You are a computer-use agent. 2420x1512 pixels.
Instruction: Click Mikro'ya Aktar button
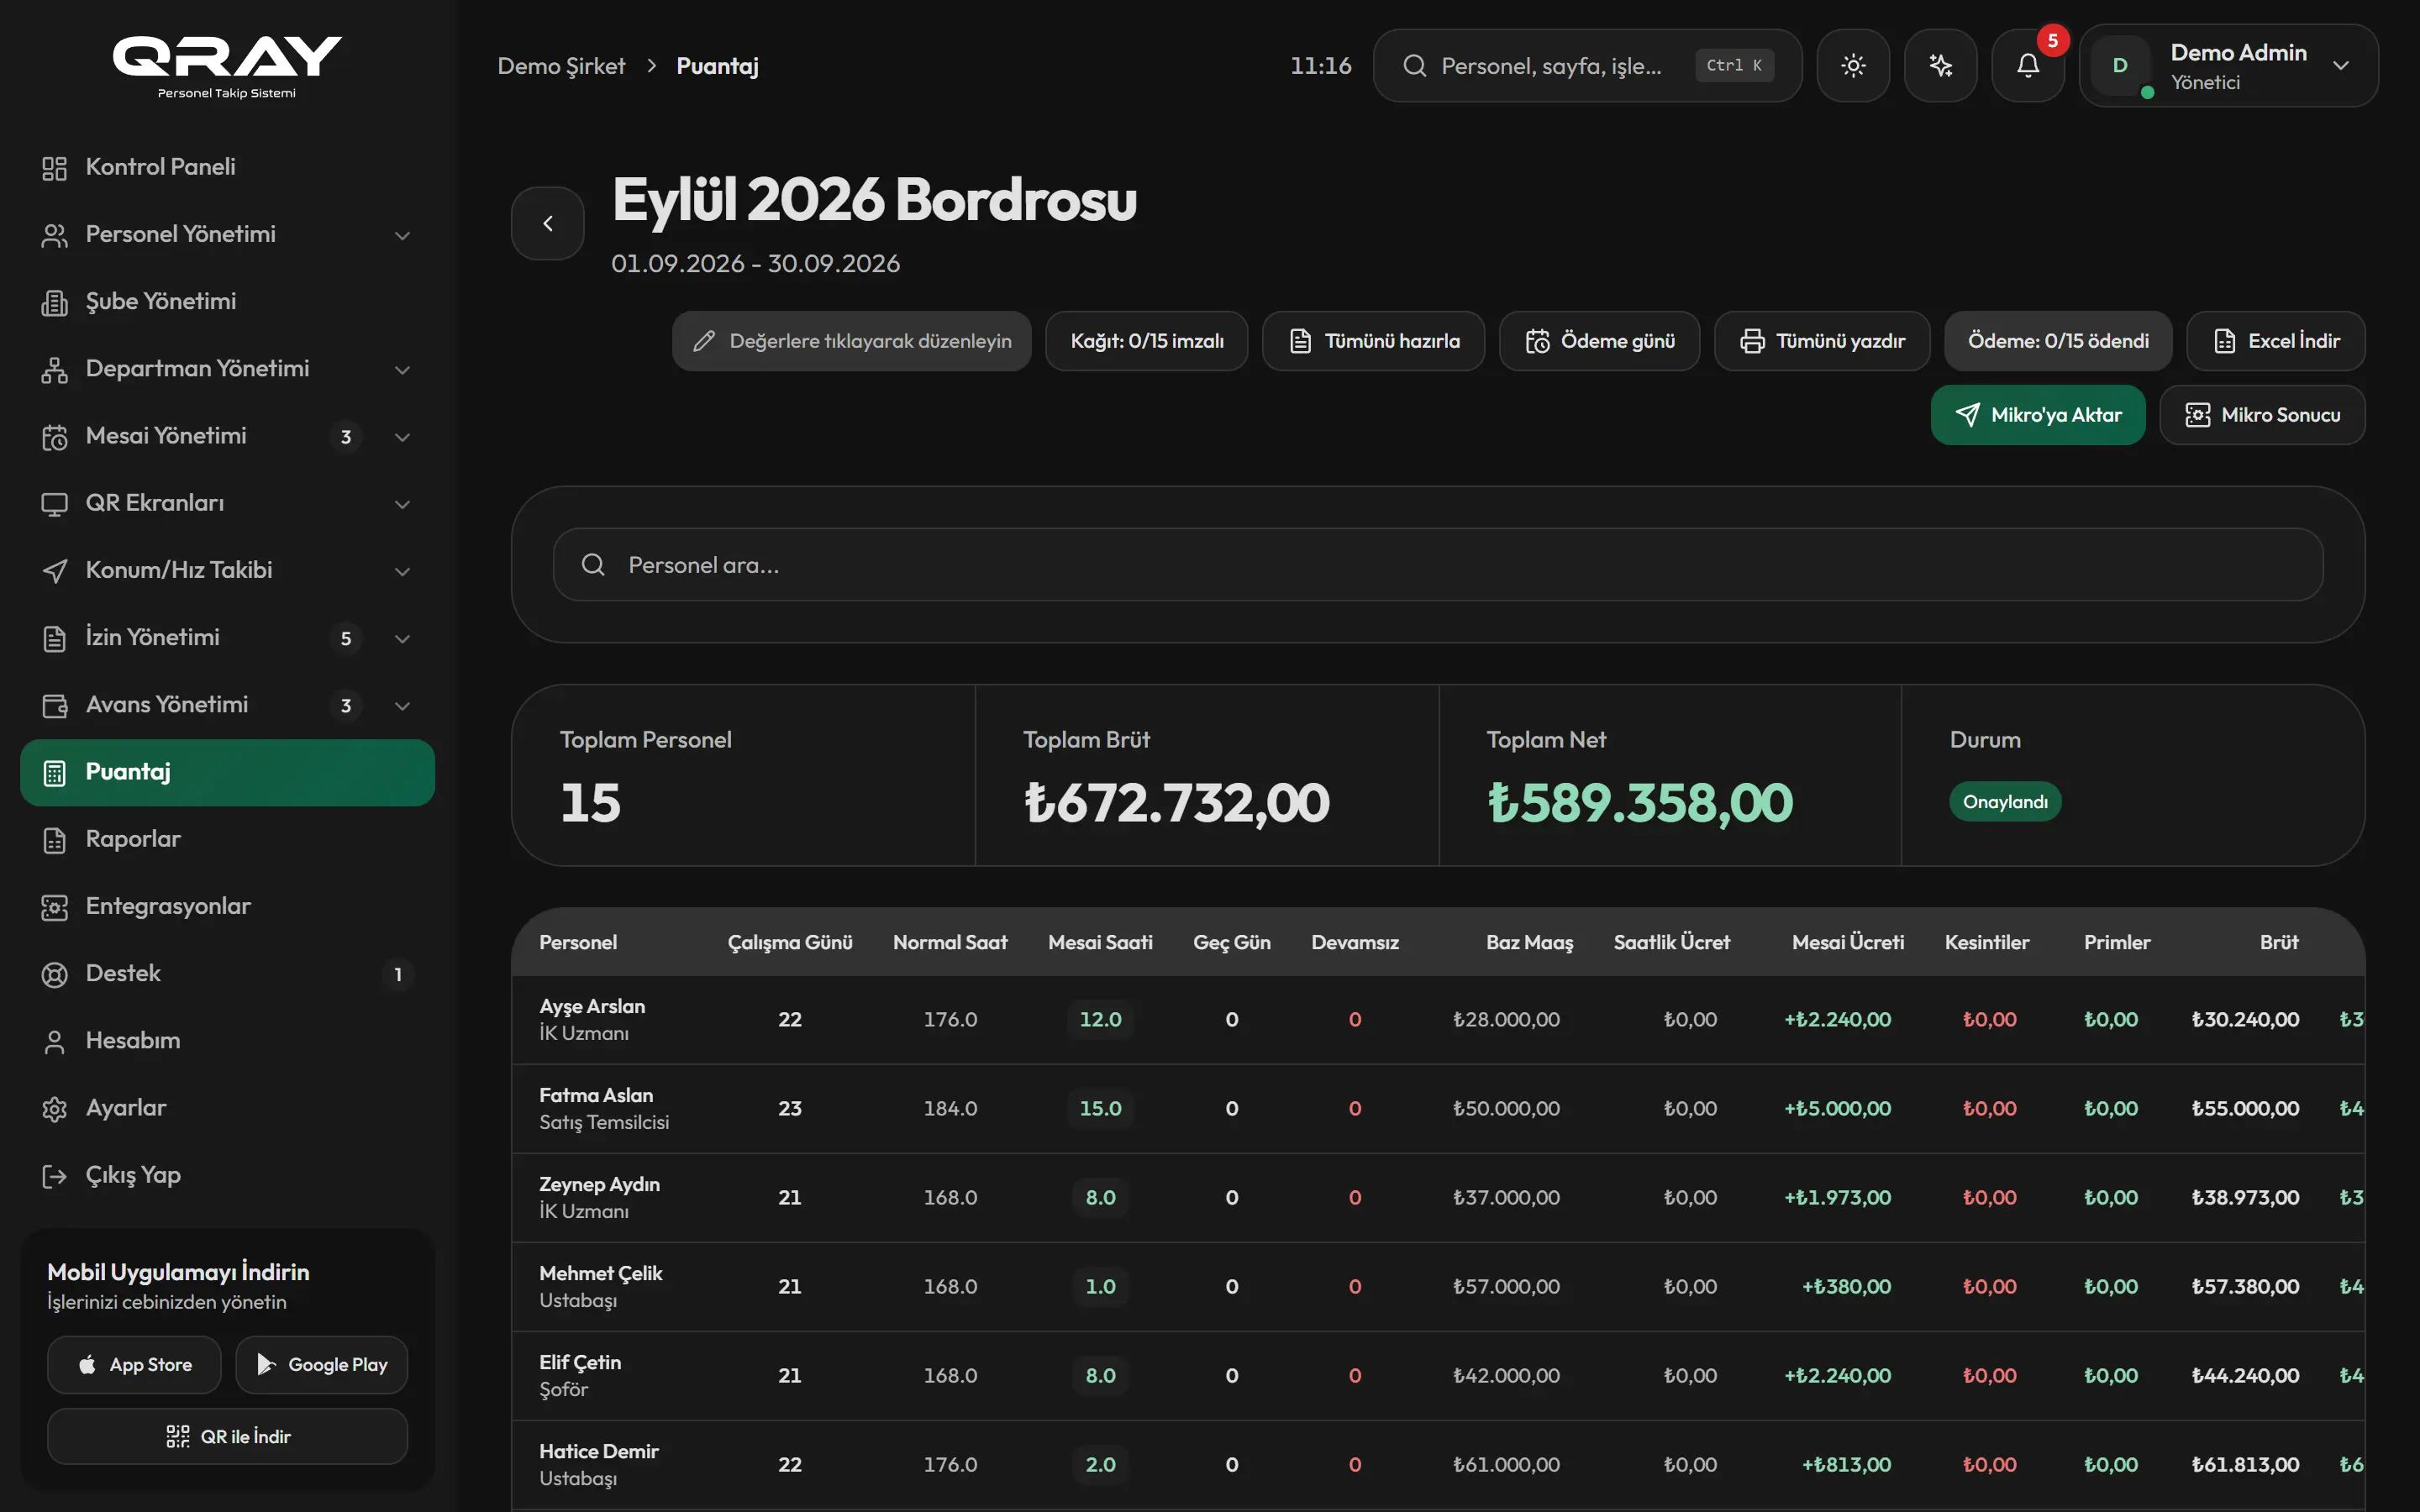point(2037,415)
